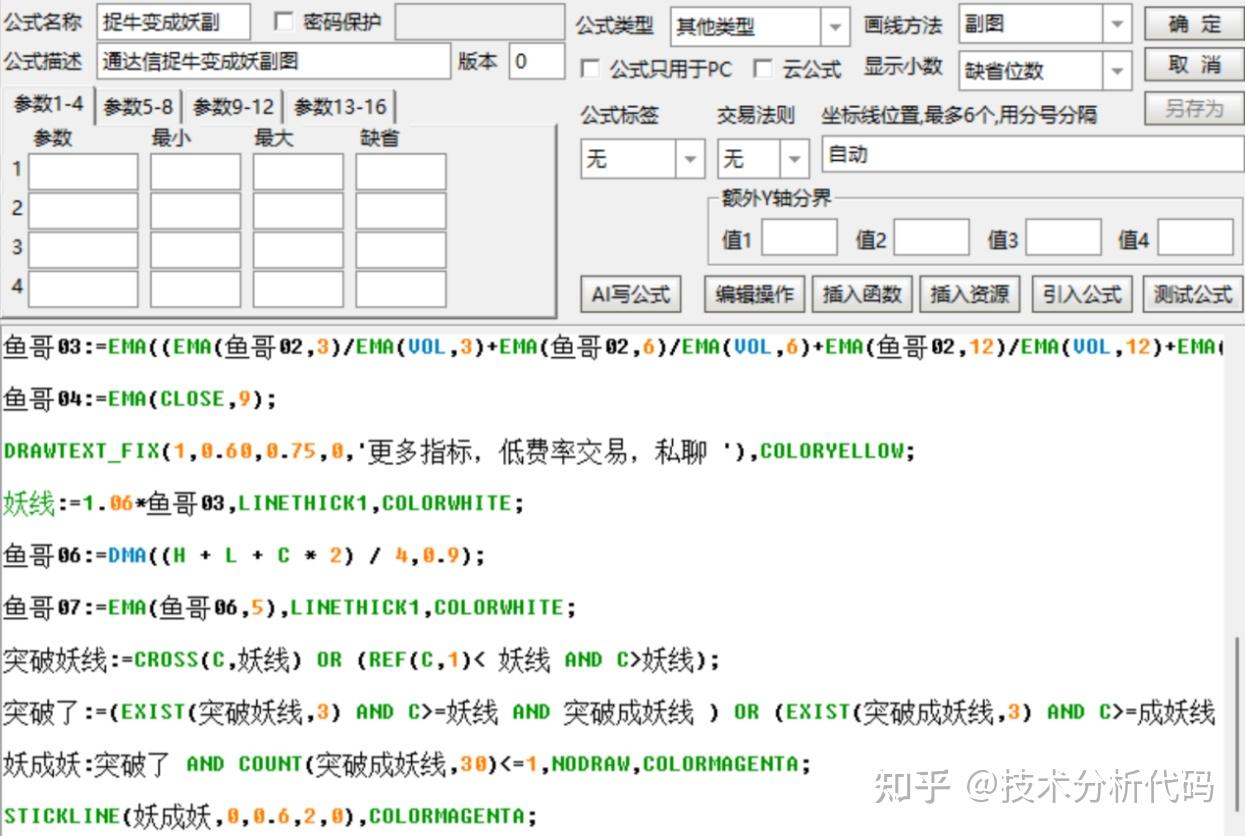Click the 取消 button
Image resolution: width=1246 pixels, height=837 pixels.
(x=1194, y=65)
